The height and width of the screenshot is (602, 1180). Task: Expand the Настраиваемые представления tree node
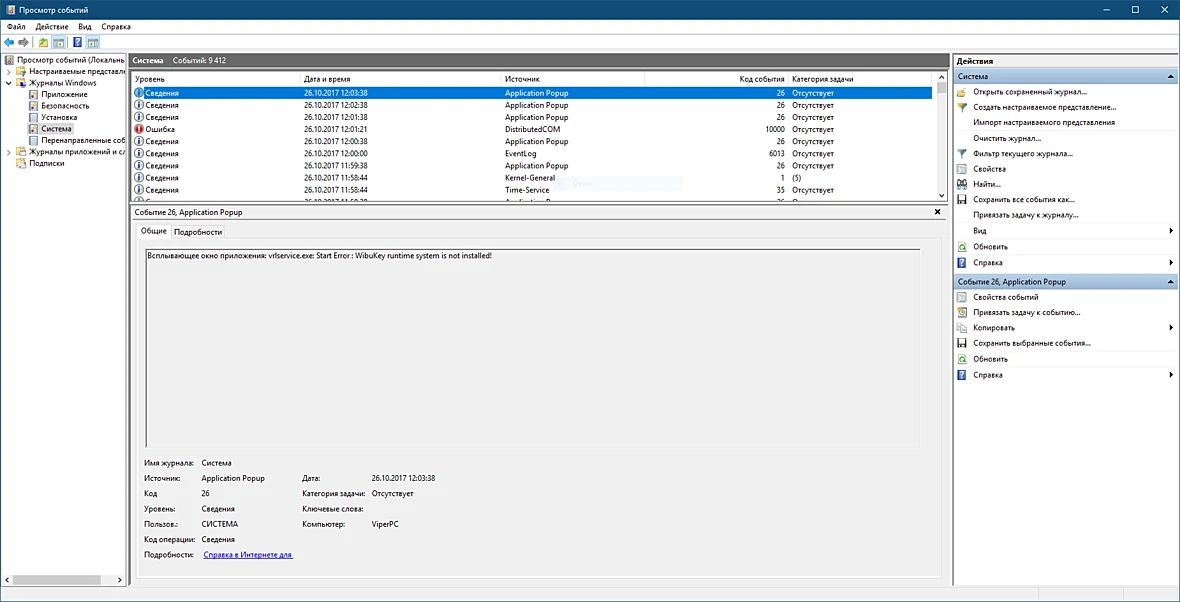[x=8, y=71]
